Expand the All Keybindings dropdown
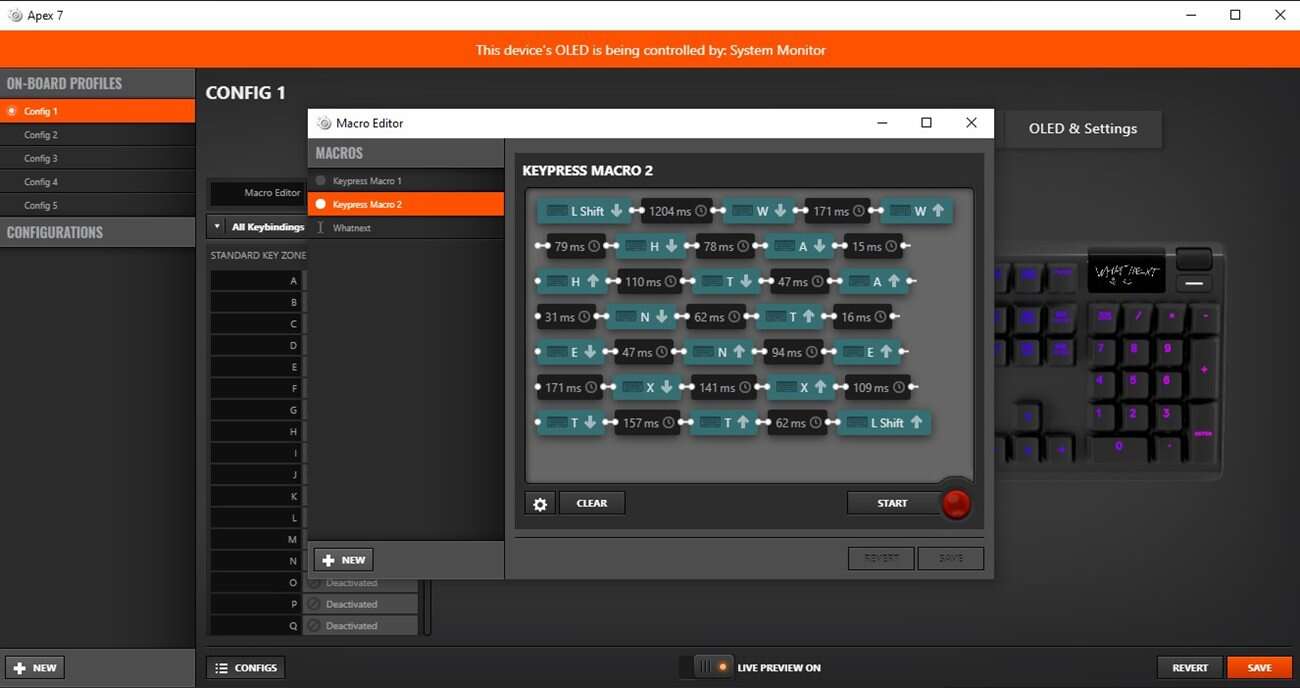The image size is (1300, 688). tap(217, 227)
